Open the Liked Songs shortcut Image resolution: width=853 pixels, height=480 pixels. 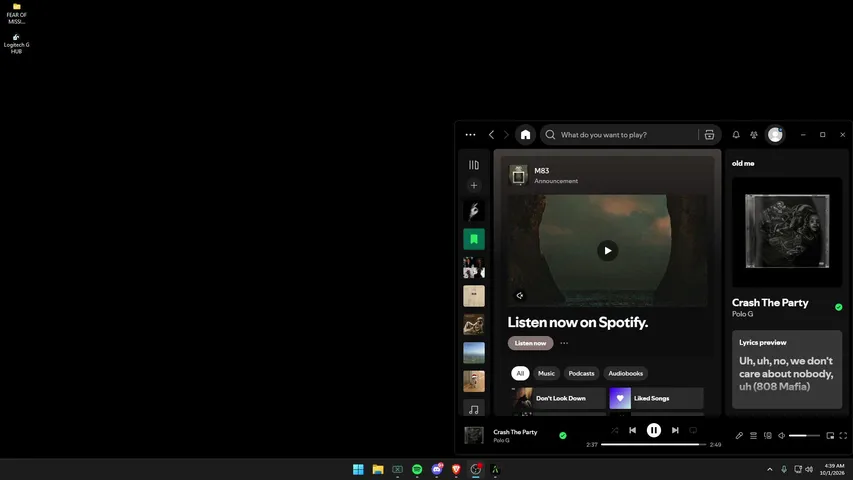click(x=656, y=398)
